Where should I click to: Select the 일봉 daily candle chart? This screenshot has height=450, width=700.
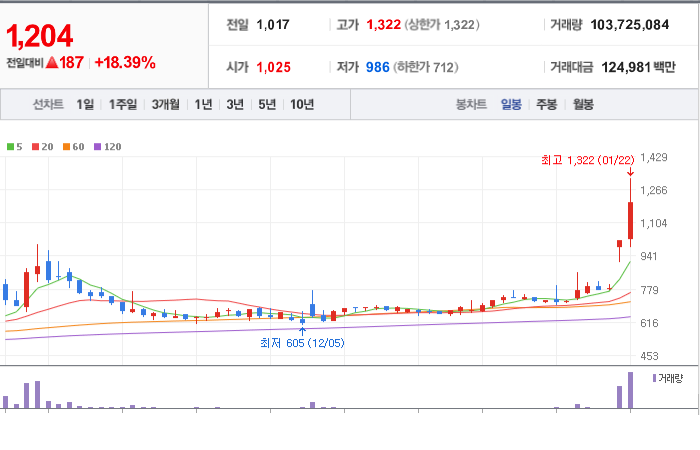[511, 104]
